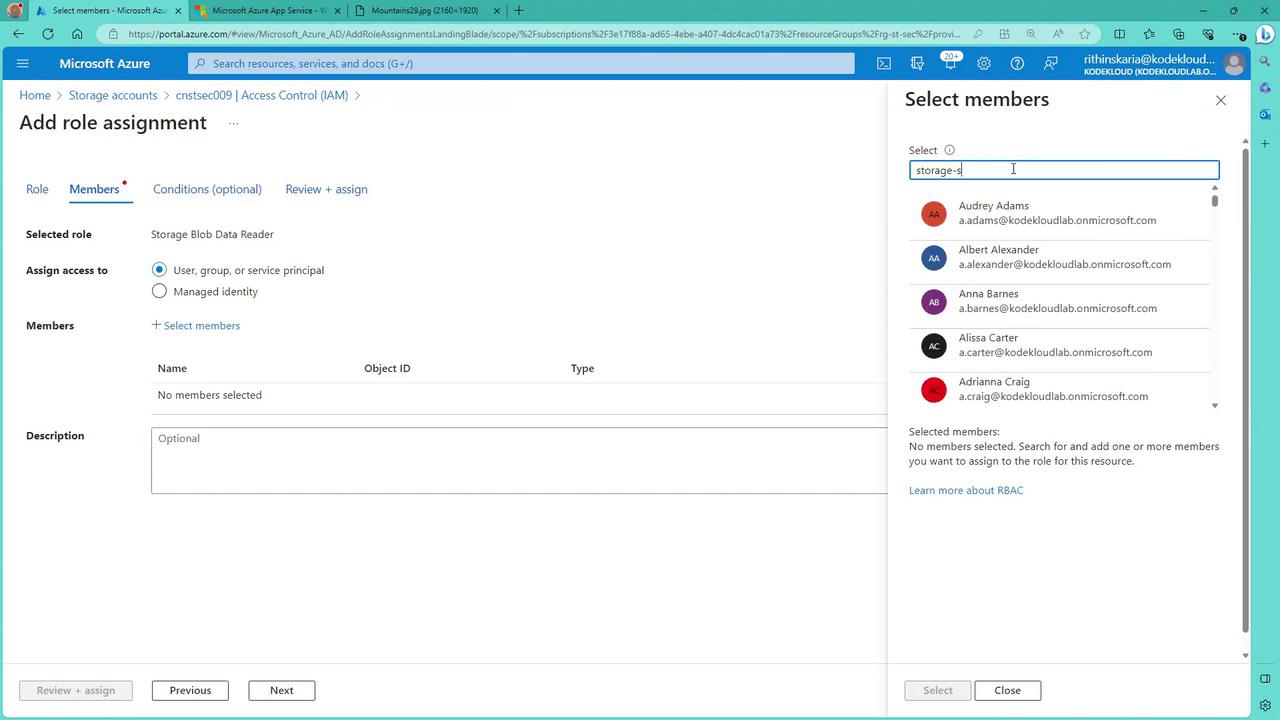
Task: Open the Review + assign tab
Action: tap(326, 189)
